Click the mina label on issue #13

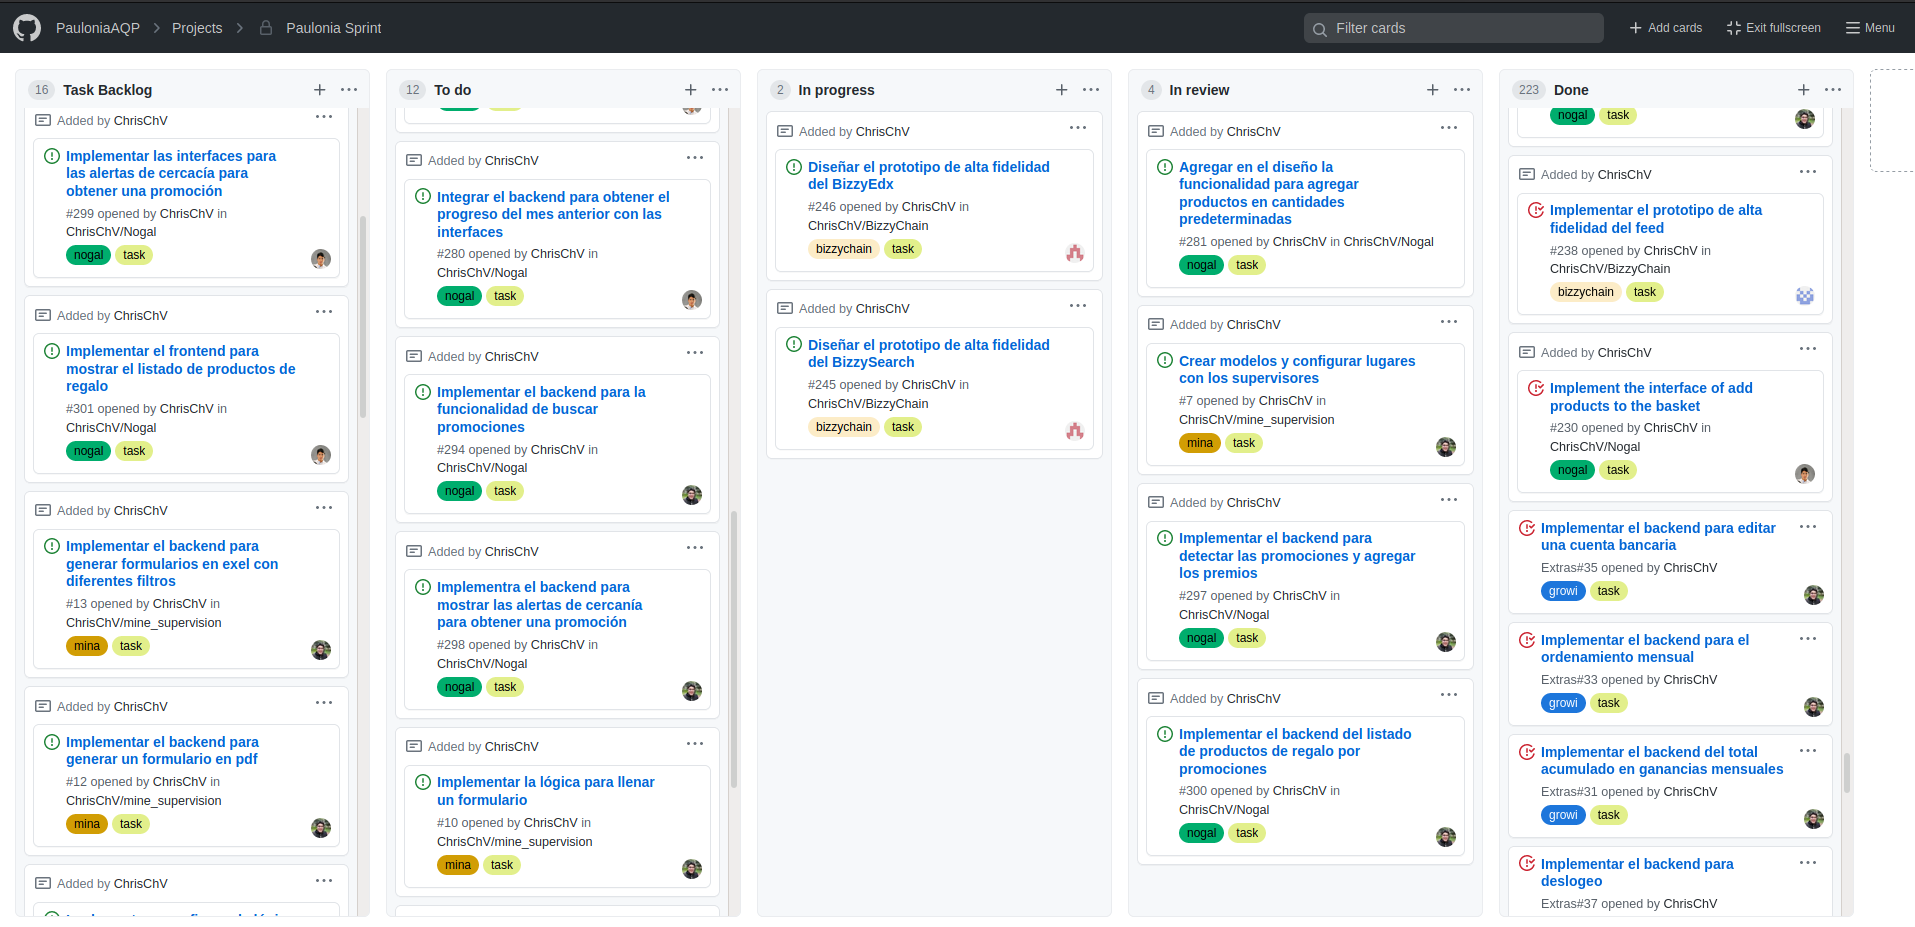(x=87, y=646)
